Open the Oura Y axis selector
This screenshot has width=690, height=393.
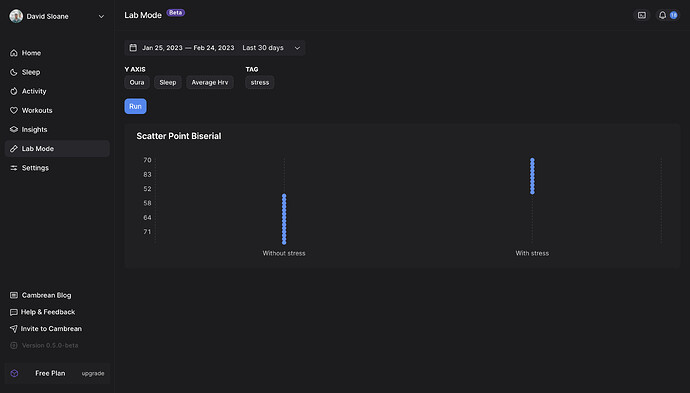137,82
